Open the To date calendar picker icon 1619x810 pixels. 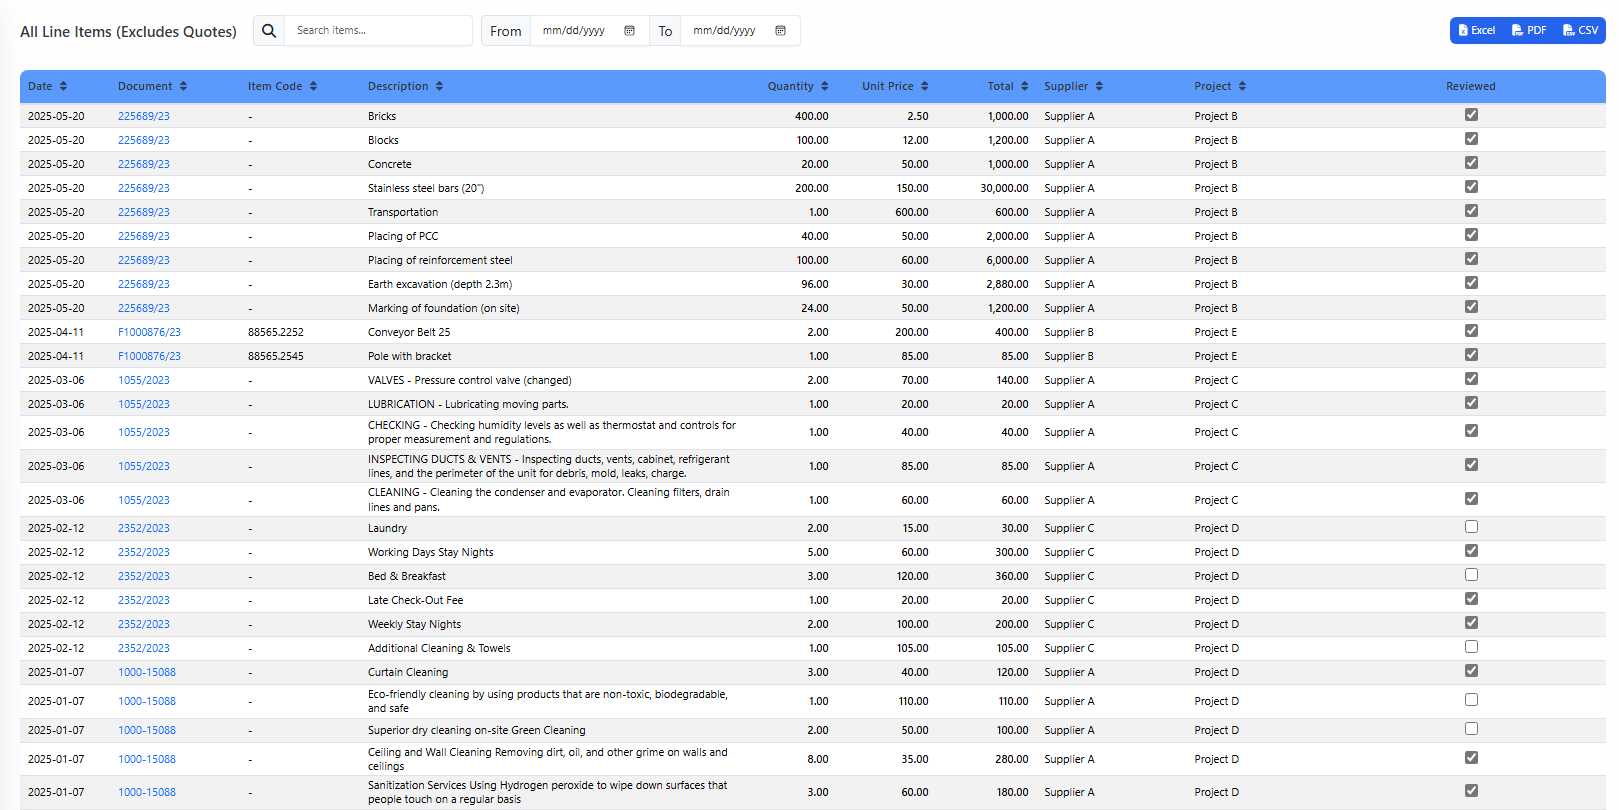(780, 31)
